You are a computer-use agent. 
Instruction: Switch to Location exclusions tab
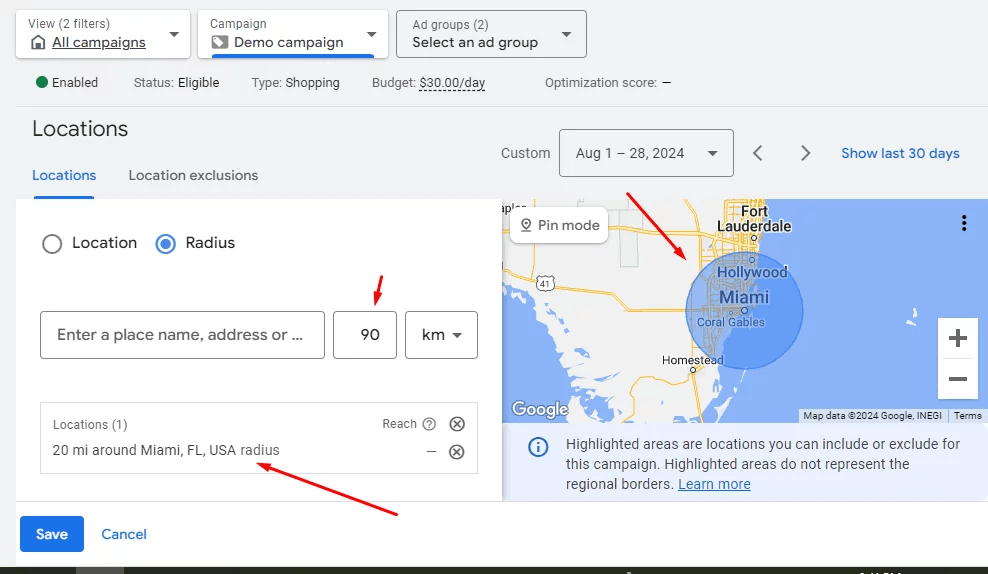193,175
